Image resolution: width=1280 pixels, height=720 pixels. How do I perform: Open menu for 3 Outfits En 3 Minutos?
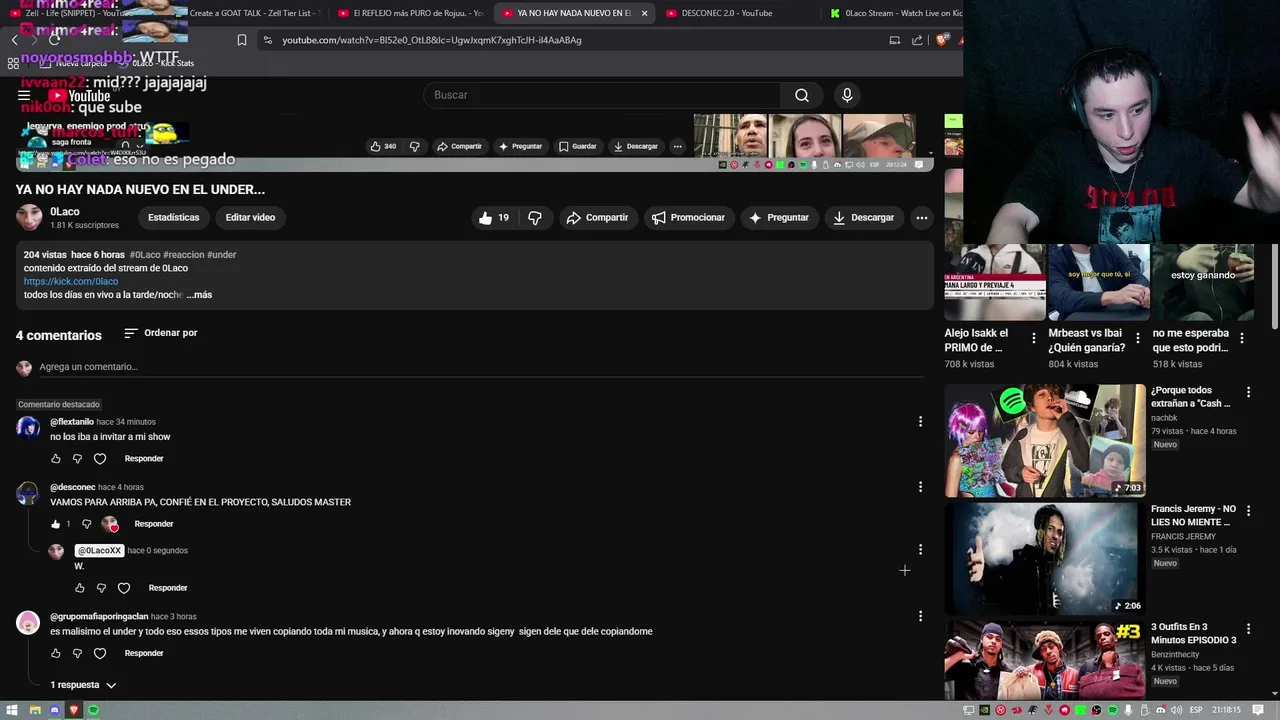click(1248, 628)
